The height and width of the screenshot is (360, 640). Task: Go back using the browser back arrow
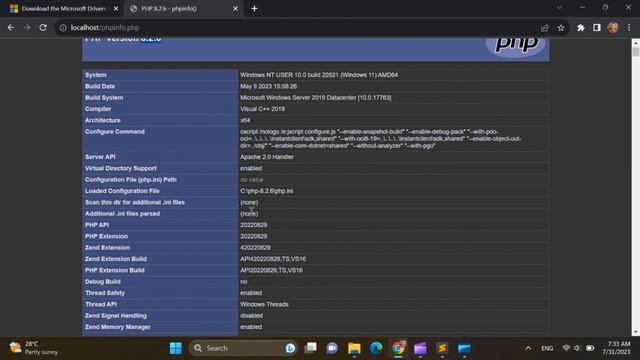point(11,28)
